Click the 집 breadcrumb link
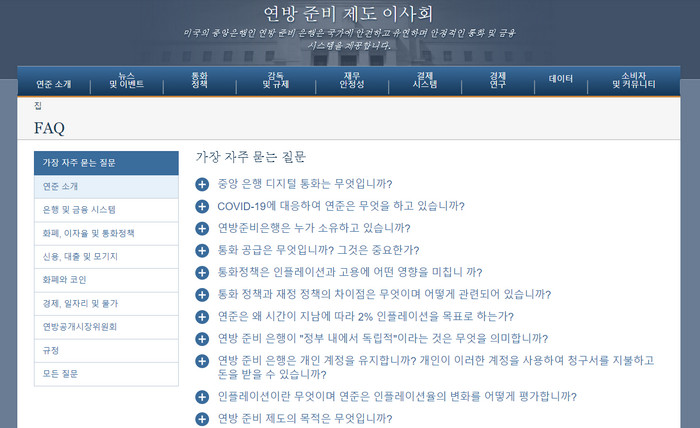 38,106
